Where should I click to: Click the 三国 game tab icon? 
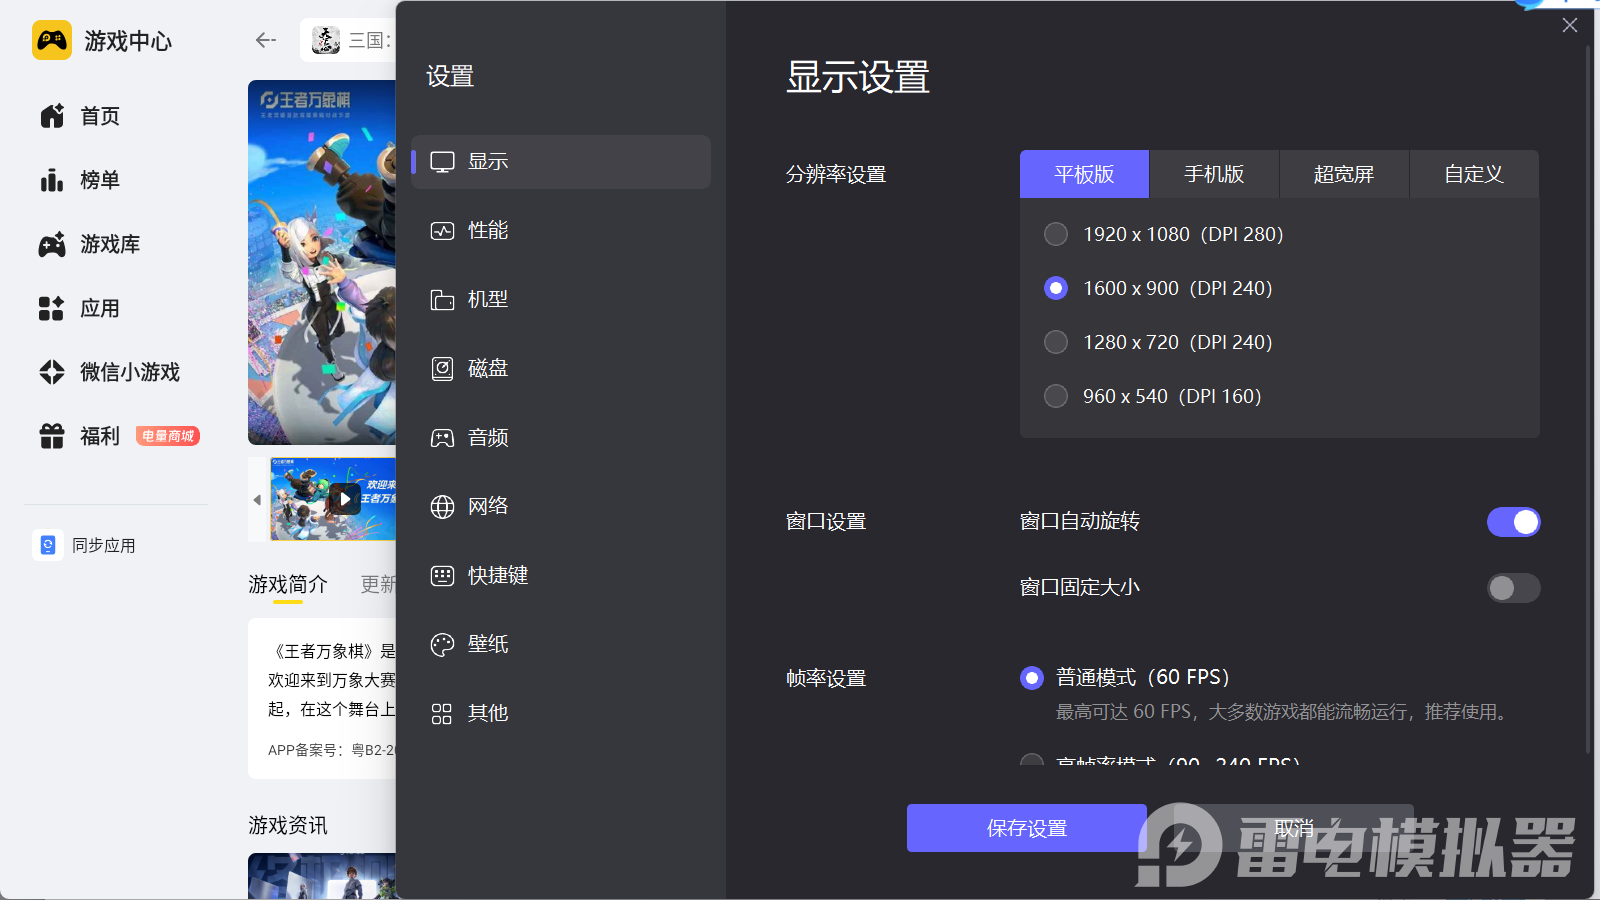point(326,40)
